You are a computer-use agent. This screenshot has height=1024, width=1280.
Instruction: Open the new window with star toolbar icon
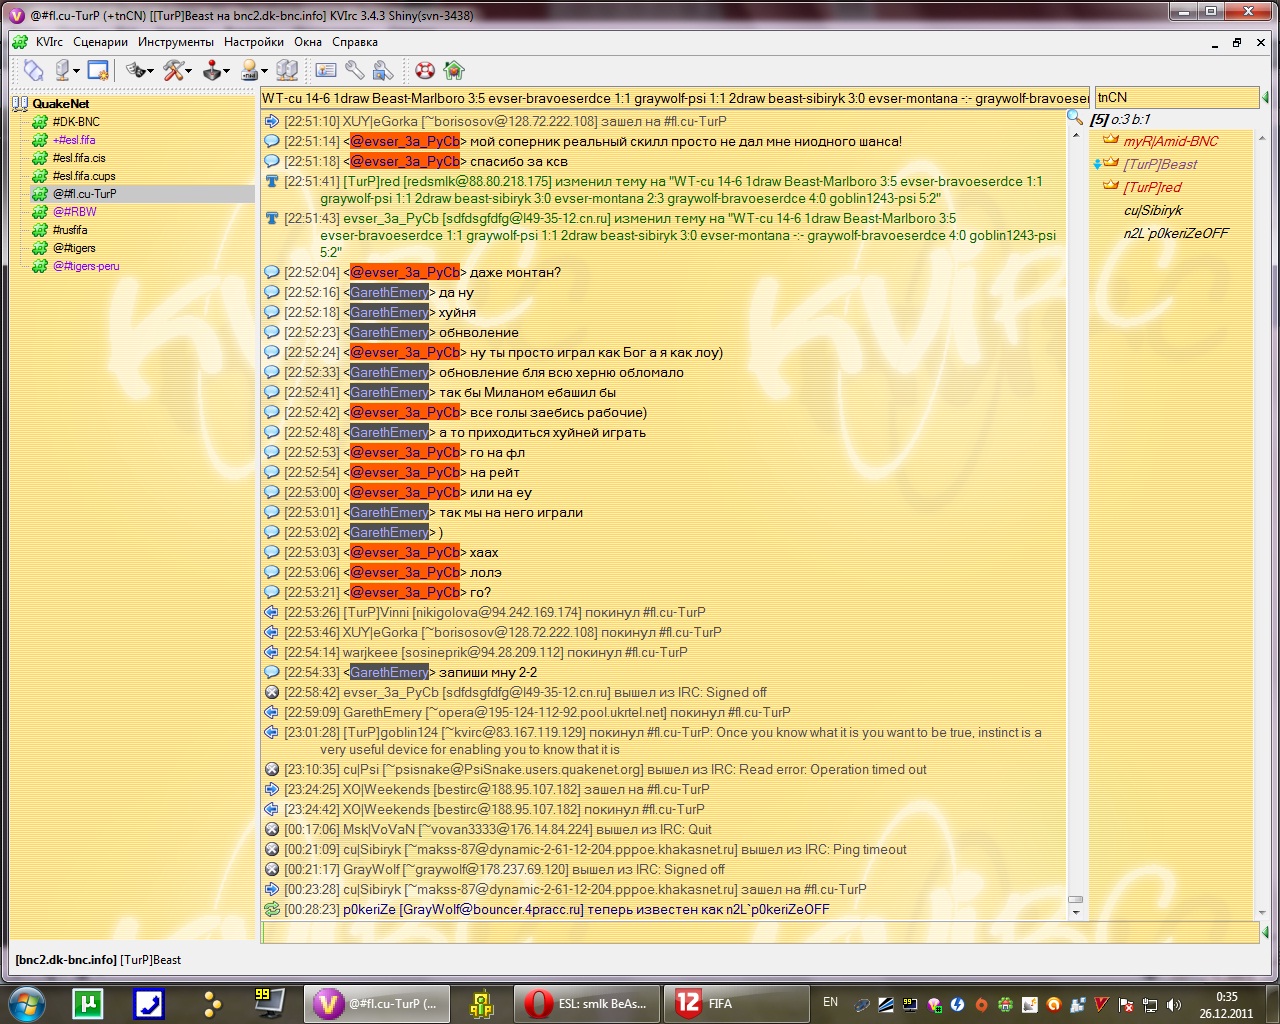[97, 70]
